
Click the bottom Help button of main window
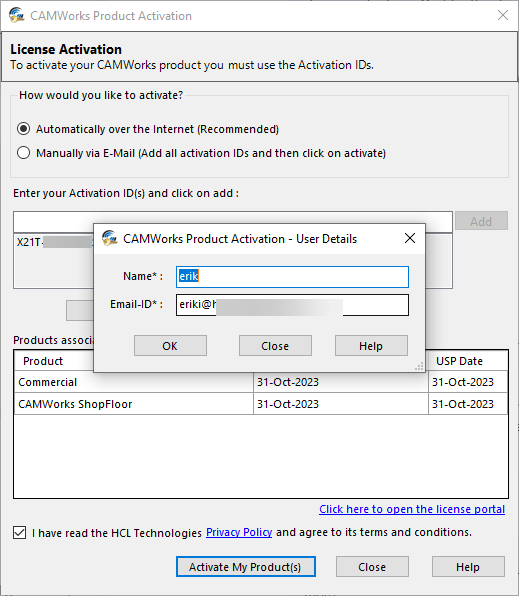tap(468, 567)
